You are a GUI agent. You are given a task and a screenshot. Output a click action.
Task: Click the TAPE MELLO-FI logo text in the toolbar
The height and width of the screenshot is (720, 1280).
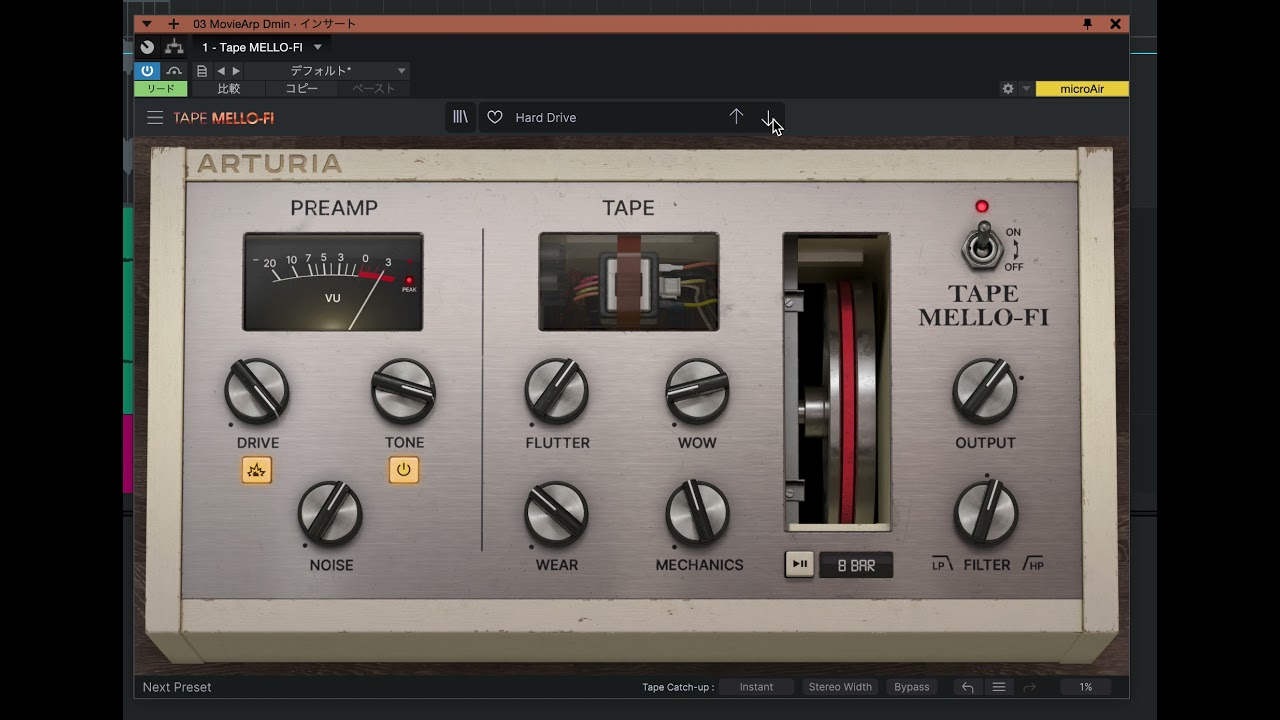(224, 117)
